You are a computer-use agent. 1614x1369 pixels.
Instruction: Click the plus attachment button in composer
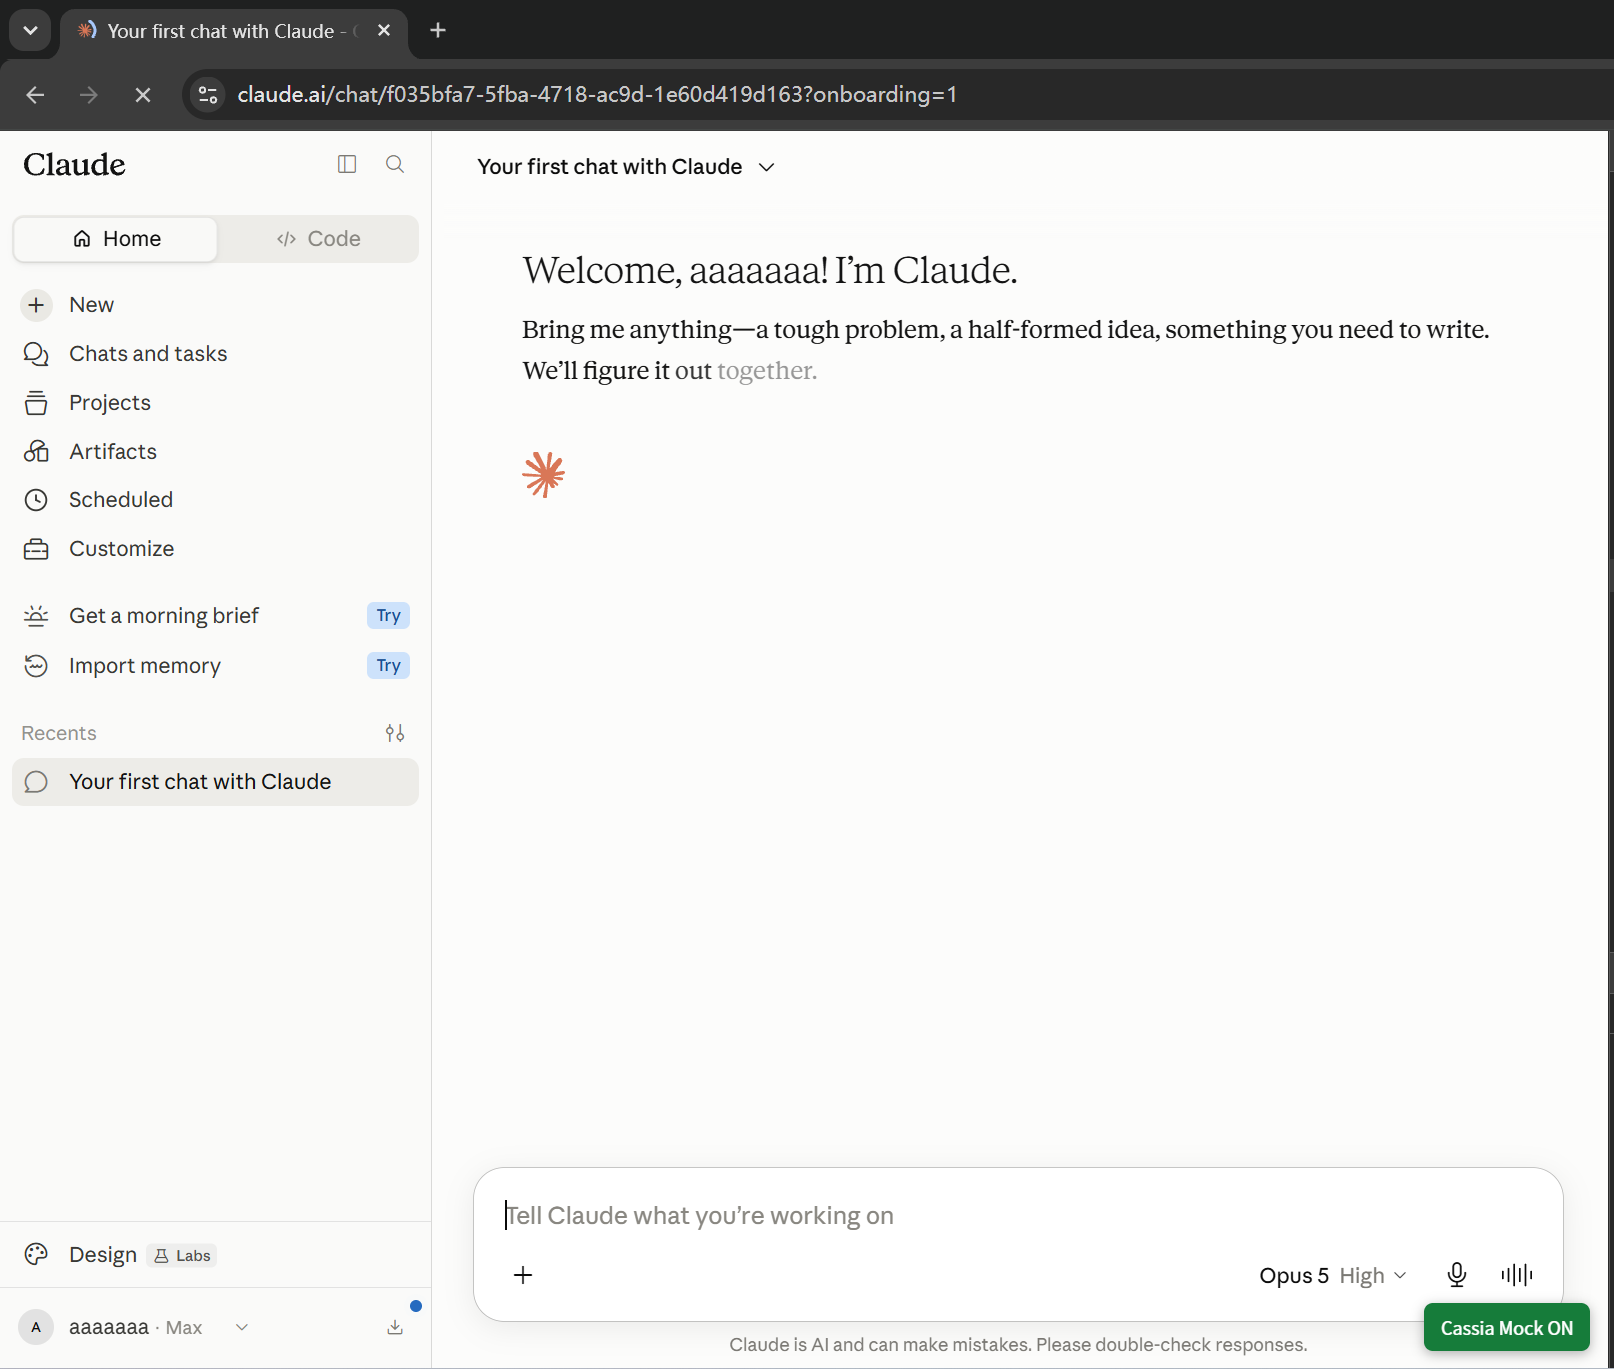point(523,1275)
